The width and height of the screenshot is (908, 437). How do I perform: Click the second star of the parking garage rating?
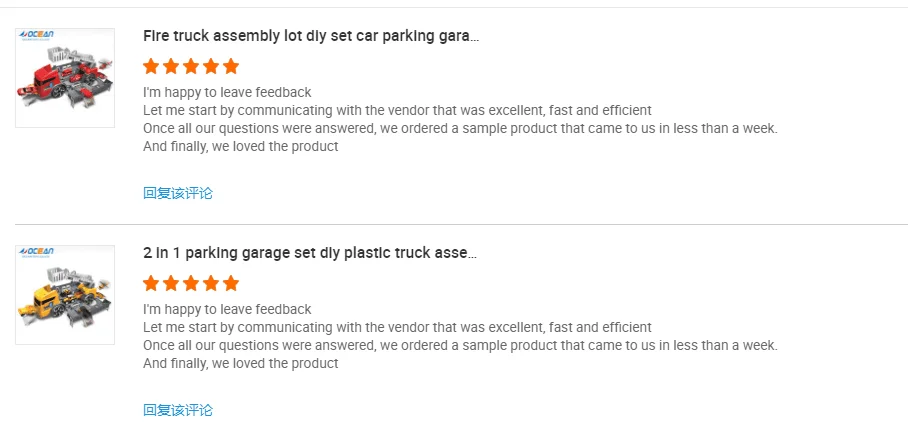click(171, 283)
